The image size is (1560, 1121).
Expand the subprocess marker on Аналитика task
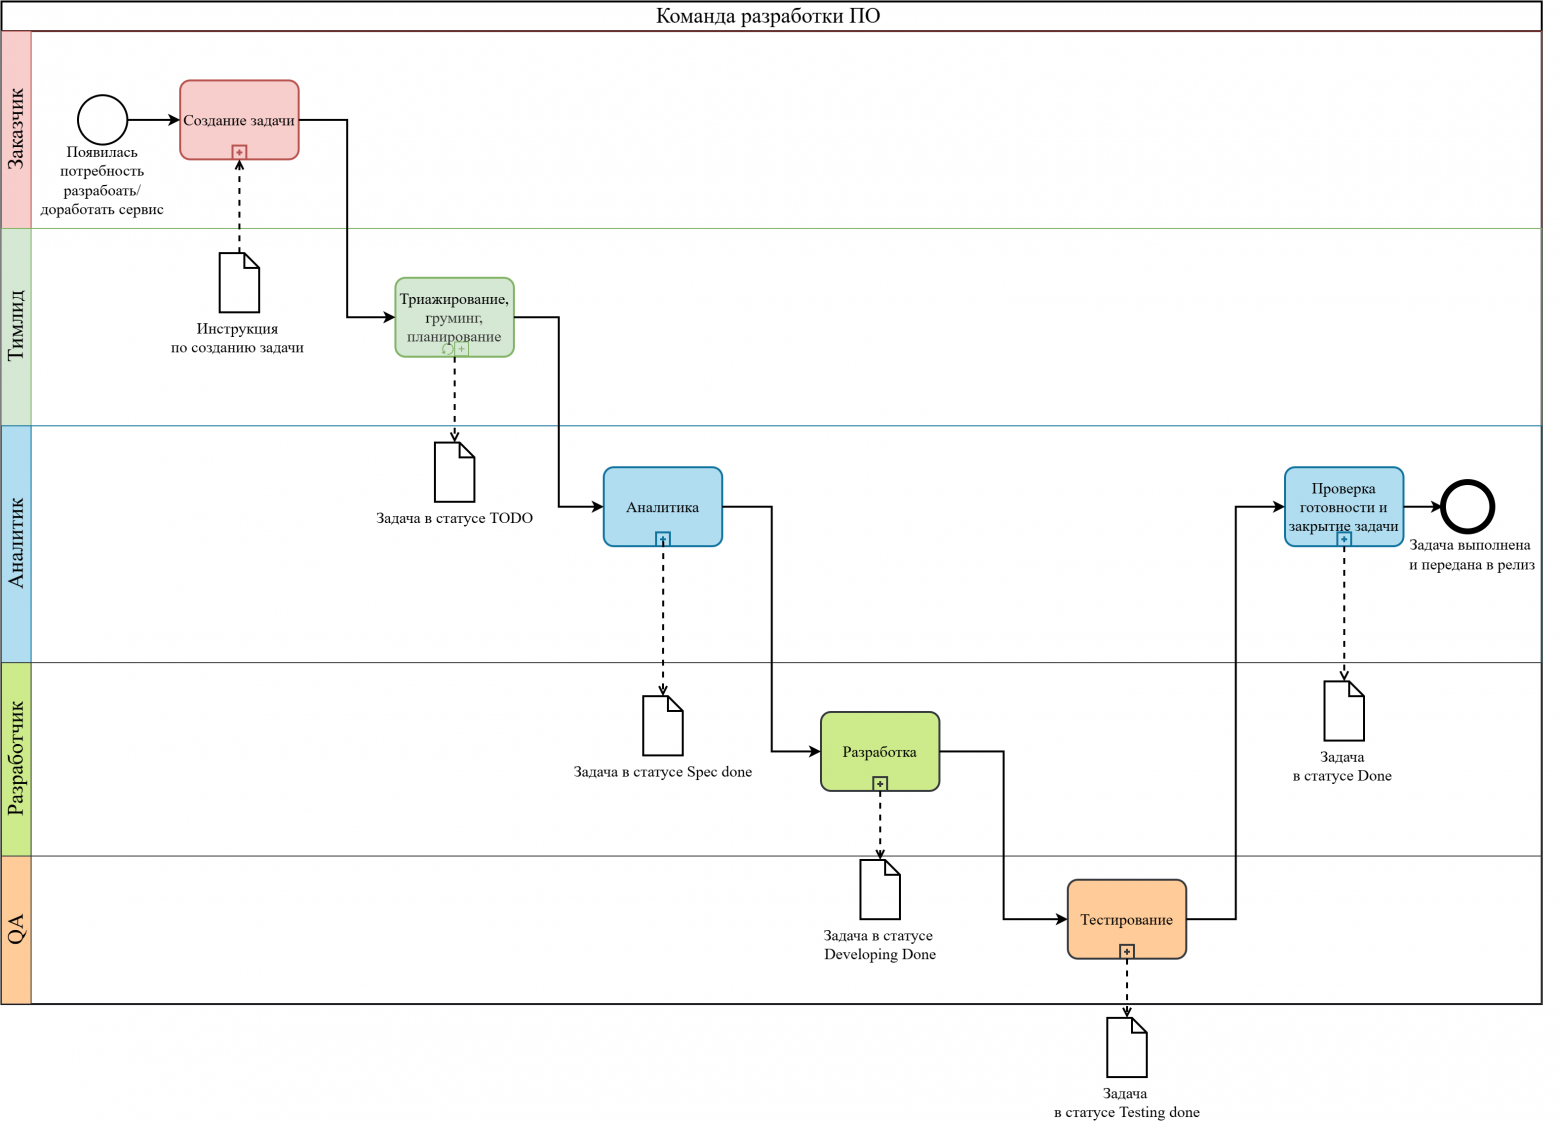662,539
